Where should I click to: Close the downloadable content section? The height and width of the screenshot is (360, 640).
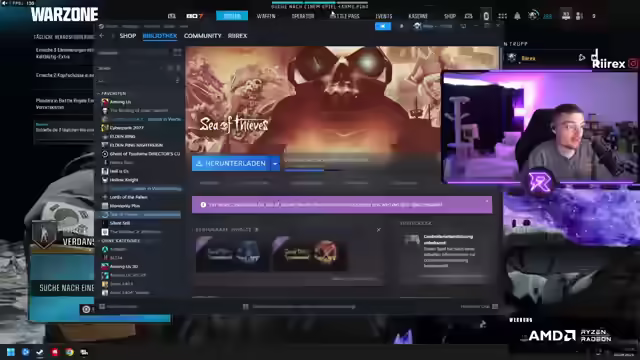click(x=379, y=230)
